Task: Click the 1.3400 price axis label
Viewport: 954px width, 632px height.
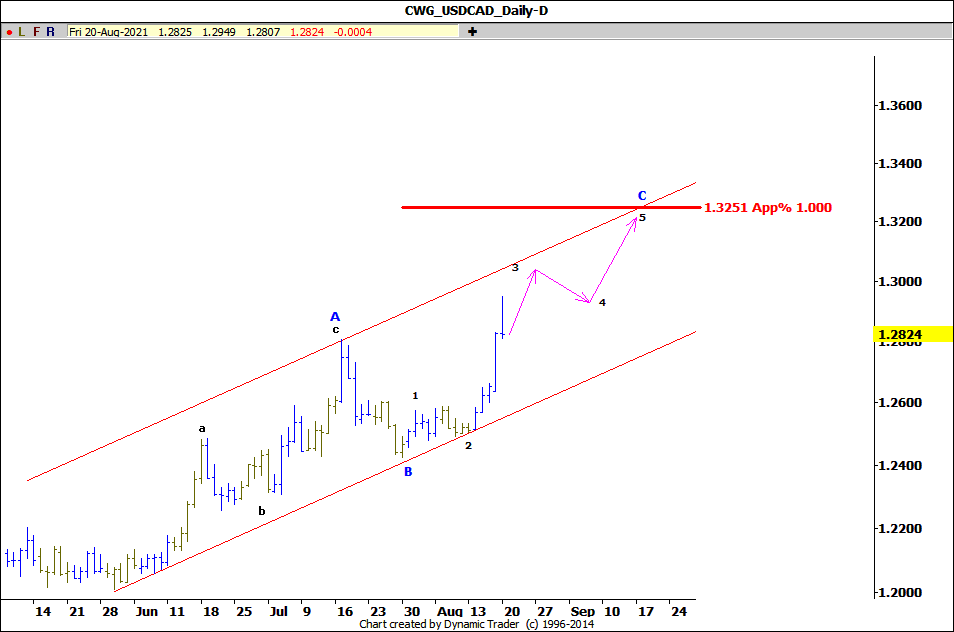Action: click(x=900, y=164)
